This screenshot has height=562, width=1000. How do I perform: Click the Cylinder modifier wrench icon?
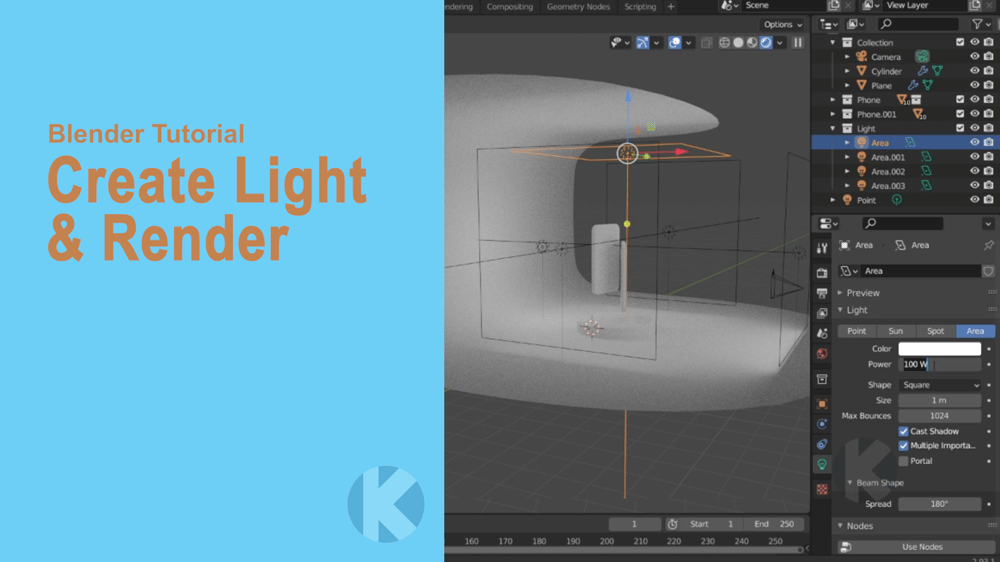click(x=922, y=71)
